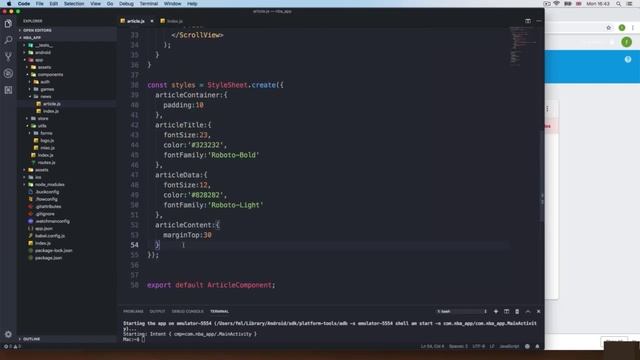This screenshot has height=360, width=640.
Task: Open the OUTPUT panel tab
Action: tap(157, 311)
